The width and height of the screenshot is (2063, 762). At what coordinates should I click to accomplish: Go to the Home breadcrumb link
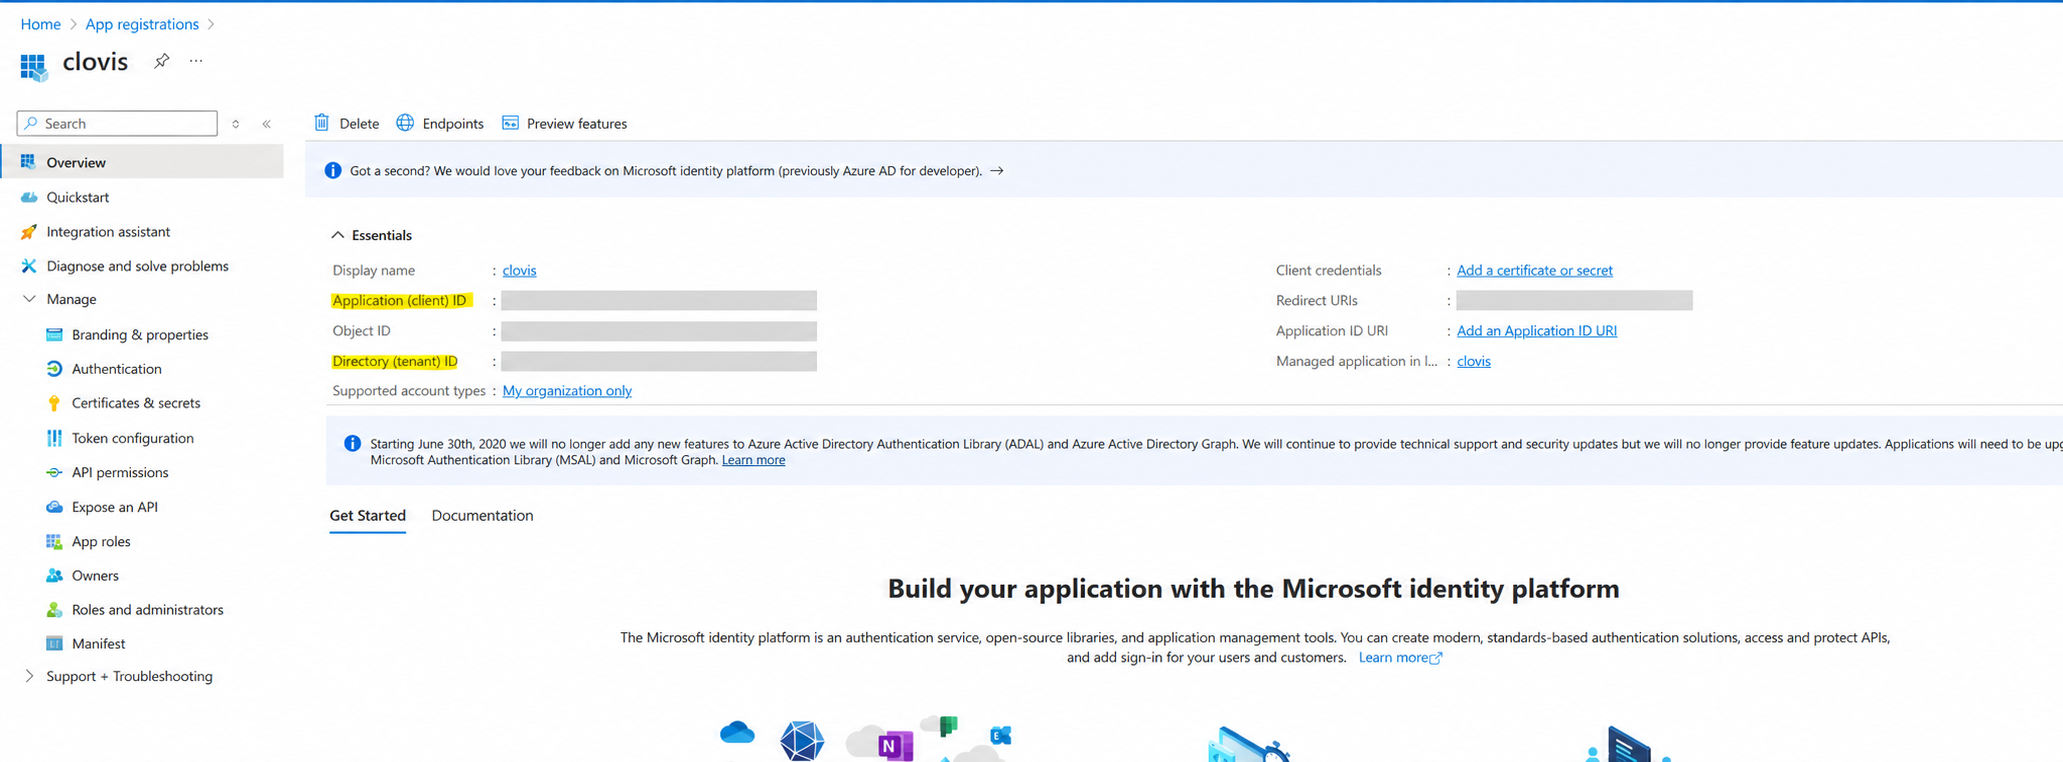[x=40, y=24]
